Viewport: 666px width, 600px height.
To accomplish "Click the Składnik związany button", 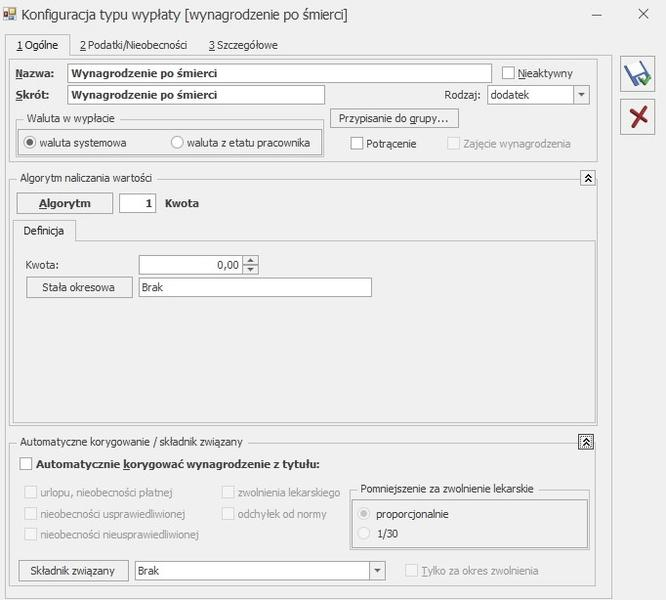I will 73,571.
